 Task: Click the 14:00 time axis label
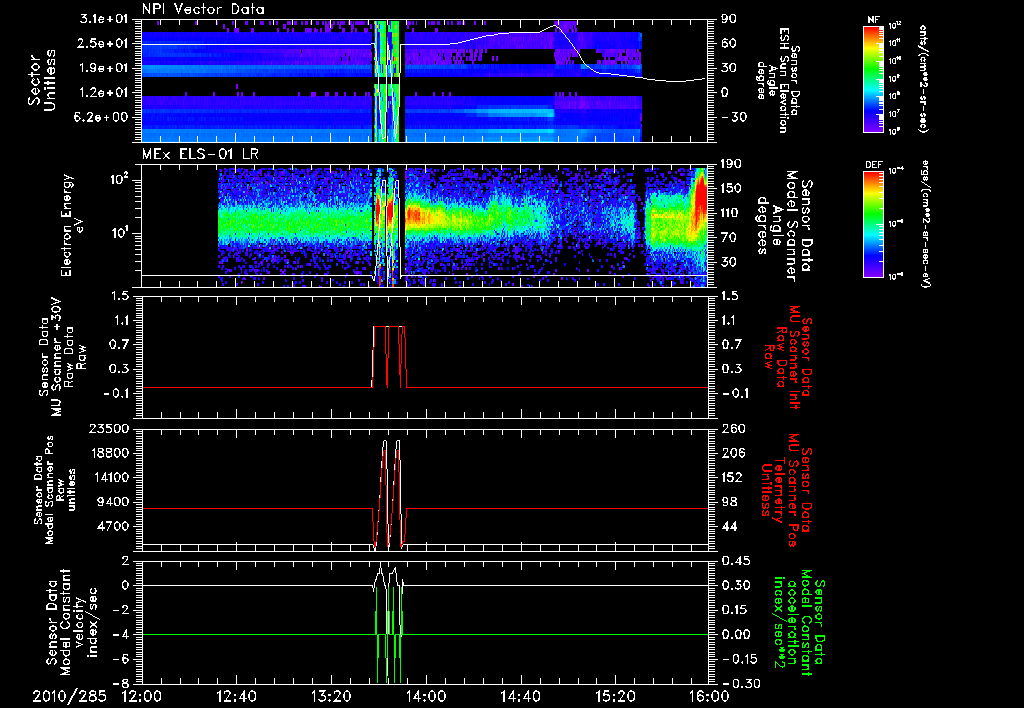(426, 696)
